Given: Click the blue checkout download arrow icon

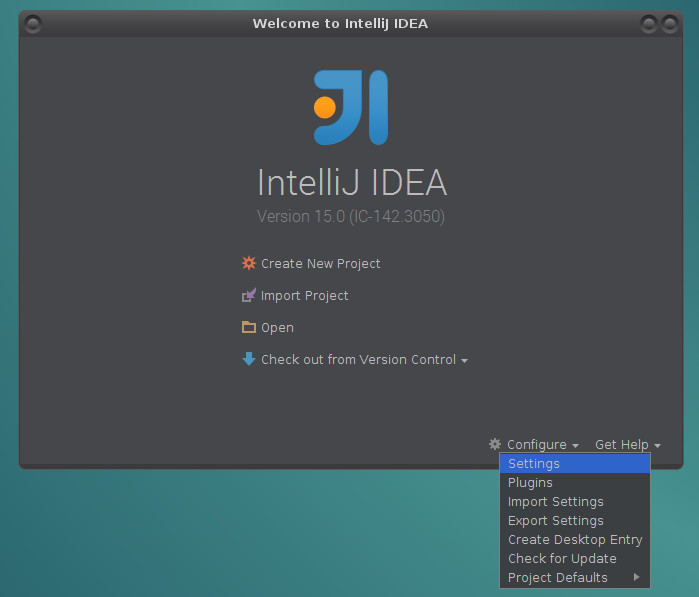Looking at the screenshot, I should coord(249,359).
